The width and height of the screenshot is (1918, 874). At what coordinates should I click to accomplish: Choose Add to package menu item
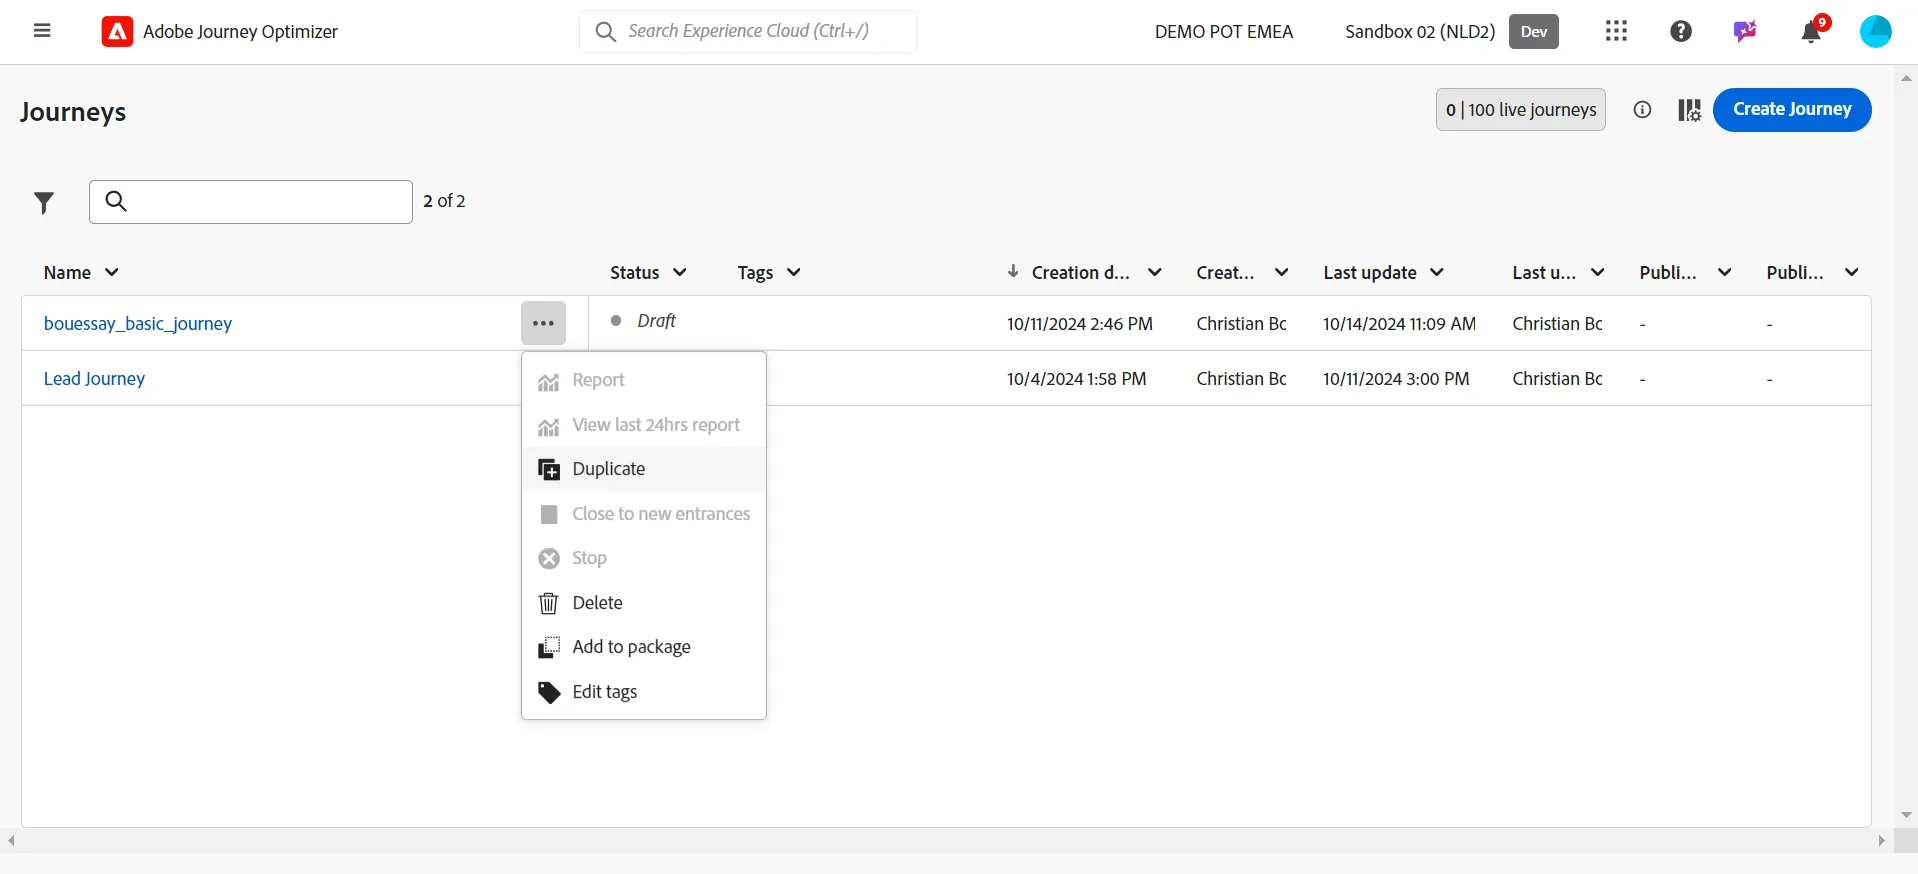point(644,647)
